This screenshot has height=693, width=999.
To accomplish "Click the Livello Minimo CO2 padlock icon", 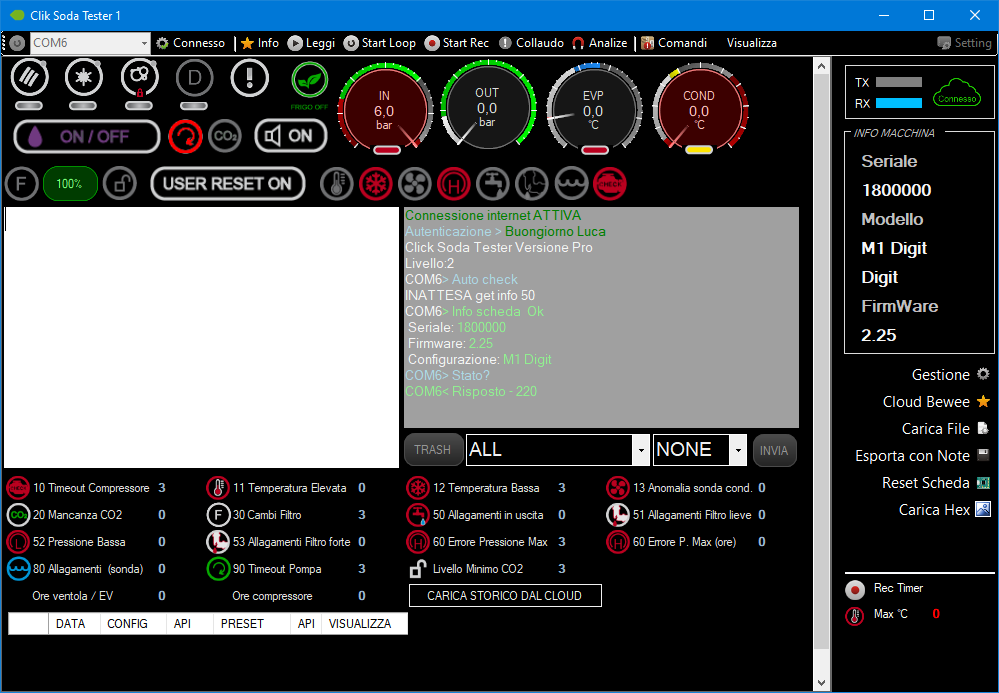I will [417, 569].
